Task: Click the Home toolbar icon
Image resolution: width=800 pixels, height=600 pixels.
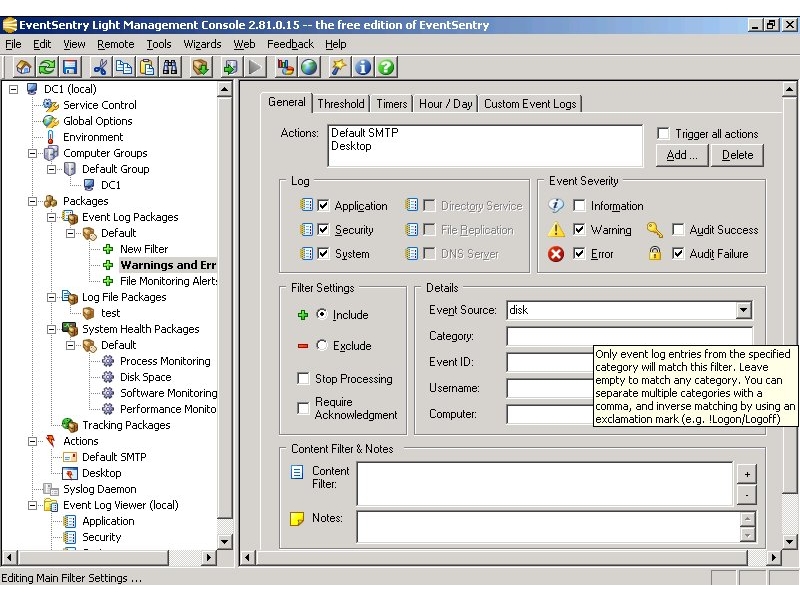Action: click(x=23, y=67)
